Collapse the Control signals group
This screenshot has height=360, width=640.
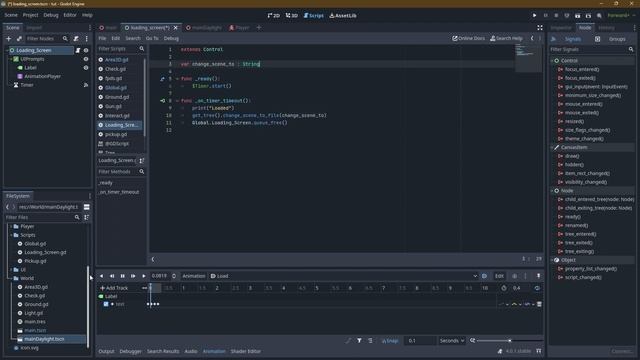(552, 60)
